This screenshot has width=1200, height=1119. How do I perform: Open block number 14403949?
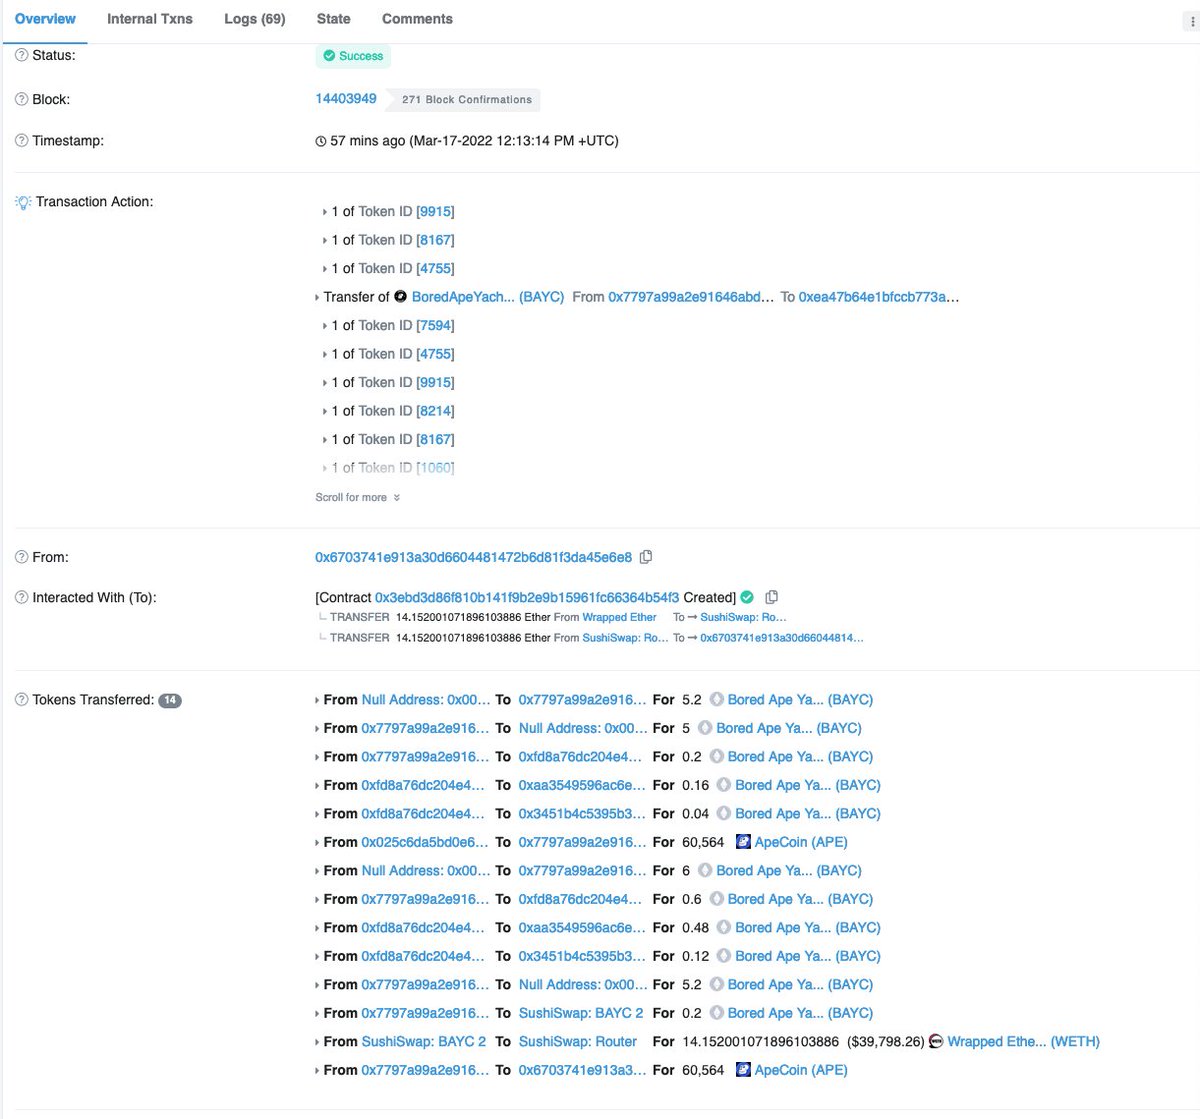[x=346, y=98]
